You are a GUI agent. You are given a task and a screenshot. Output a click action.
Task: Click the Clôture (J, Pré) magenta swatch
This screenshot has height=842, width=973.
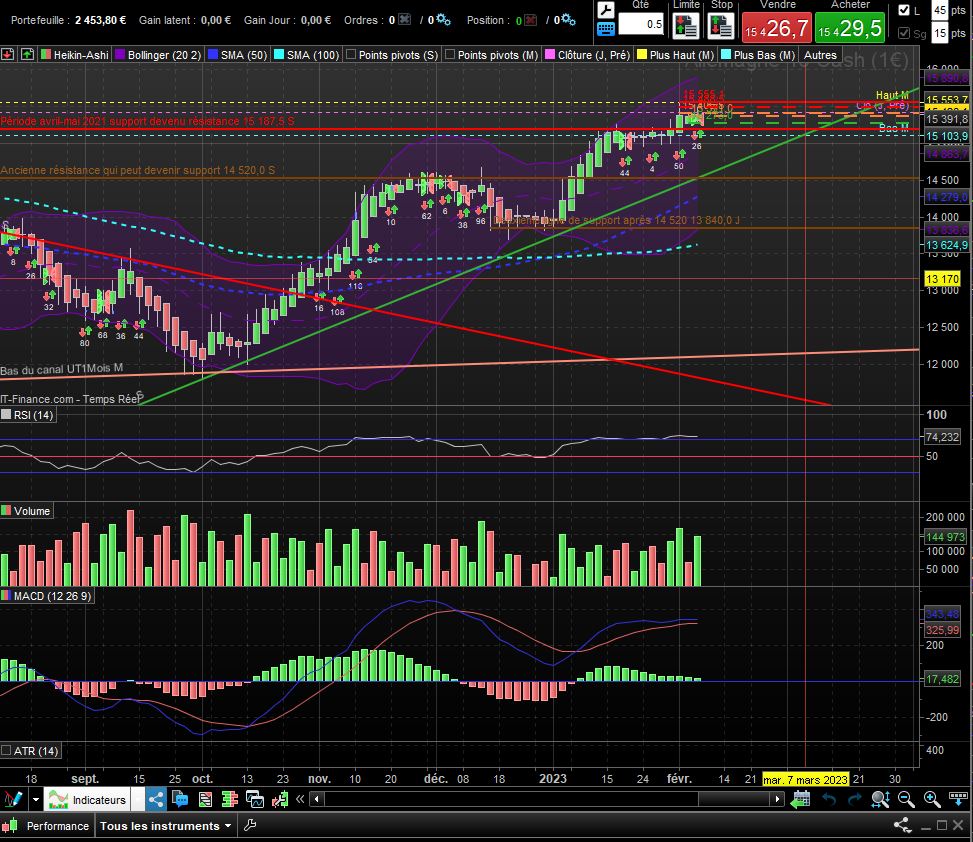[550, 55]
